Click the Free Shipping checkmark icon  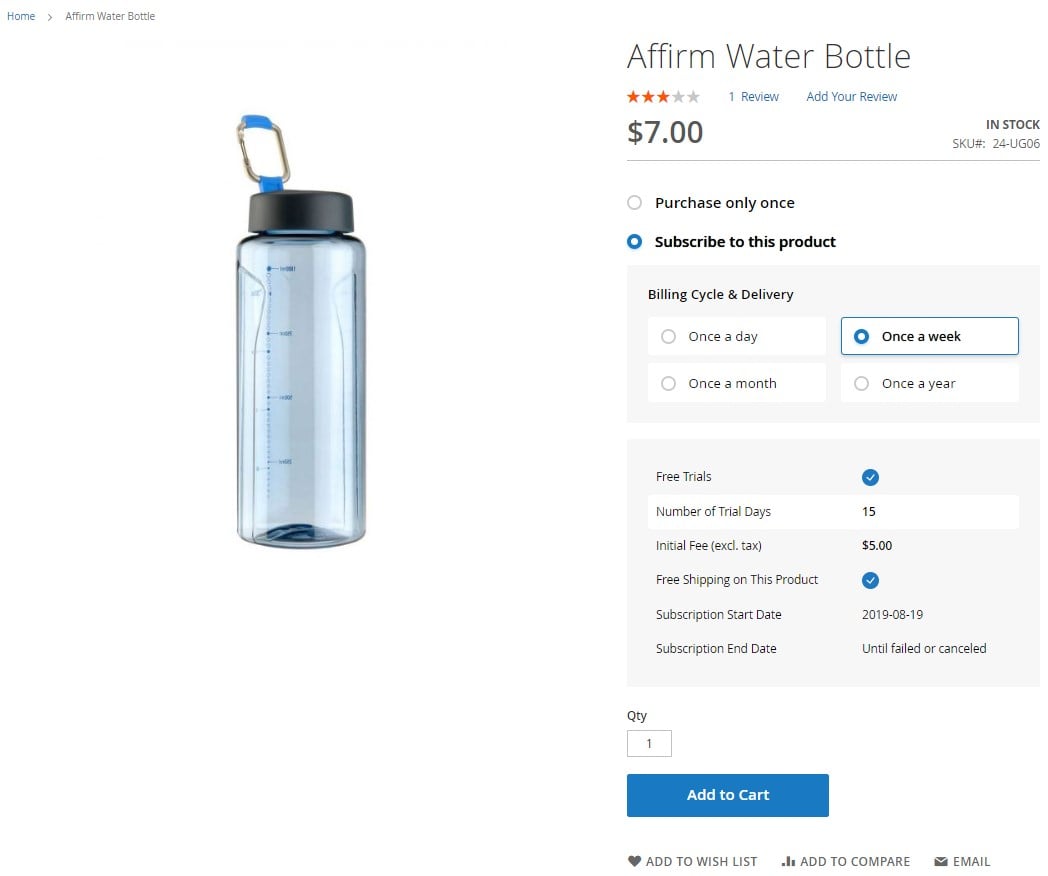pyautogui.click(x=870, y=580)
